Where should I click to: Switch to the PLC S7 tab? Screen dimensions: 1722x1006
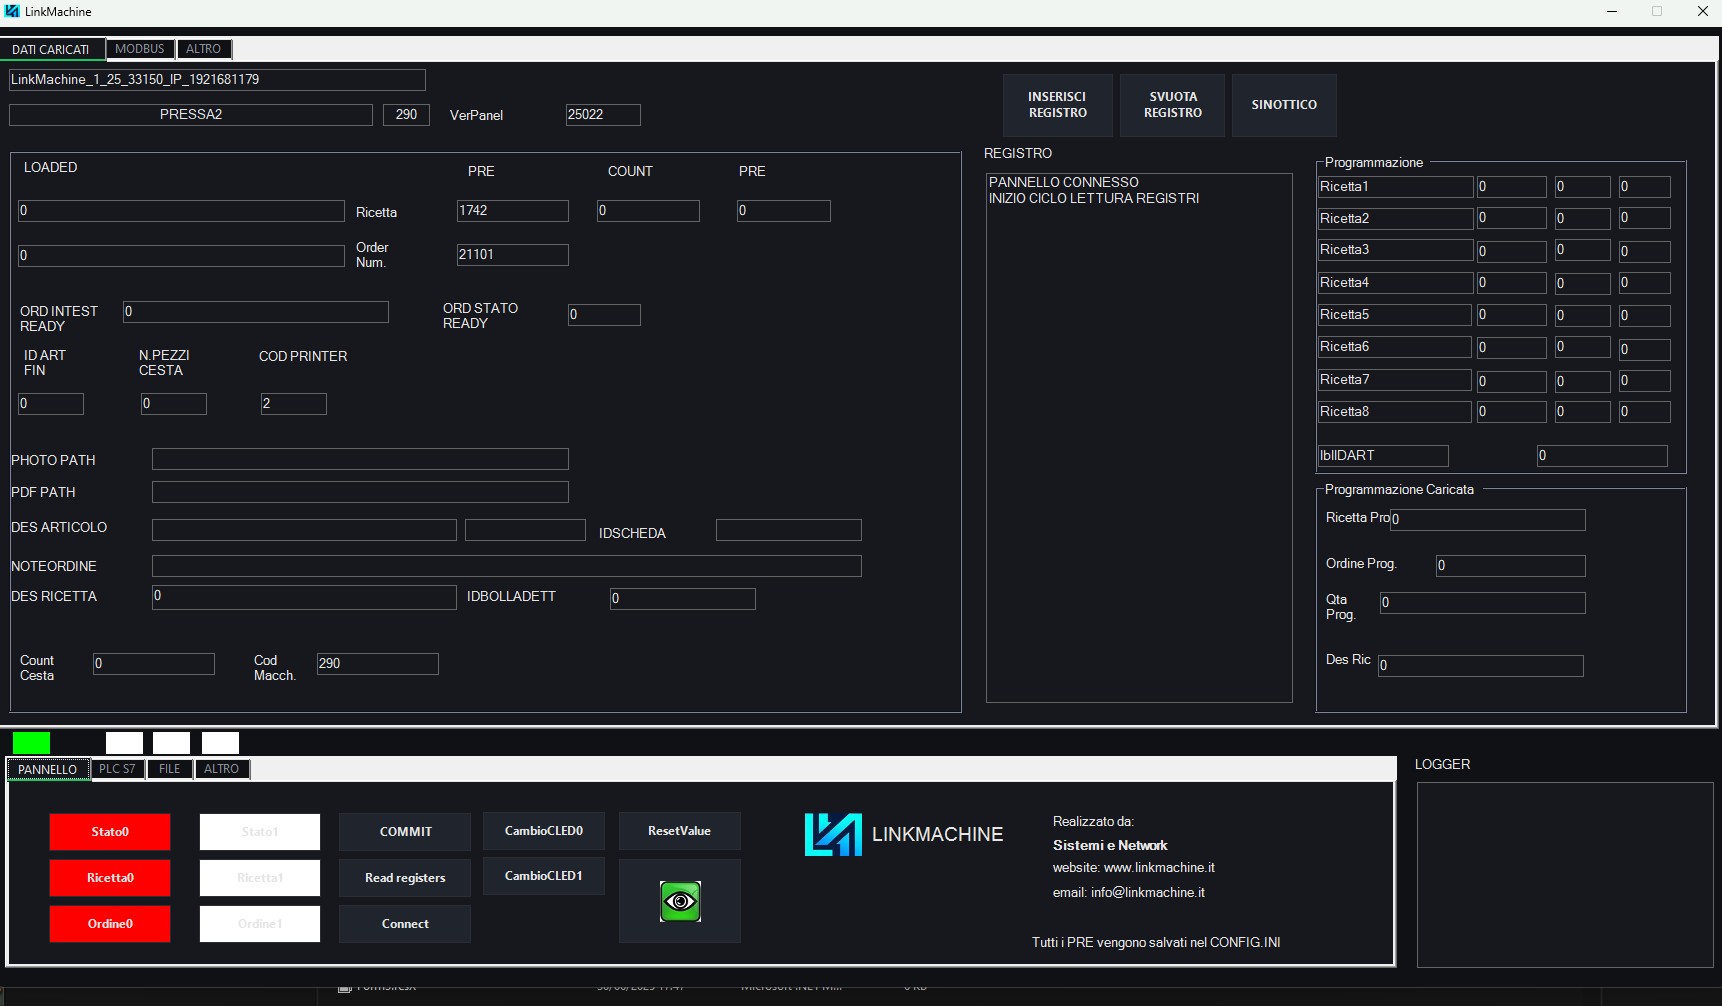pyautogui.click(x=117, y=769)
